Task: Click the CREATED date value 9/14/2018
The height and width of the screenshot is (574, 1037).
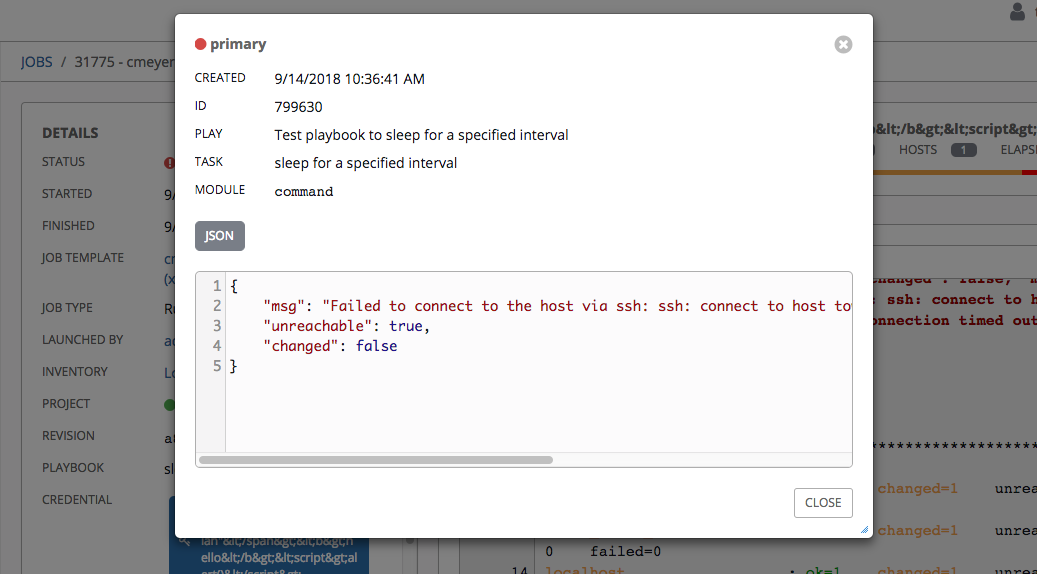Action: 349,79
